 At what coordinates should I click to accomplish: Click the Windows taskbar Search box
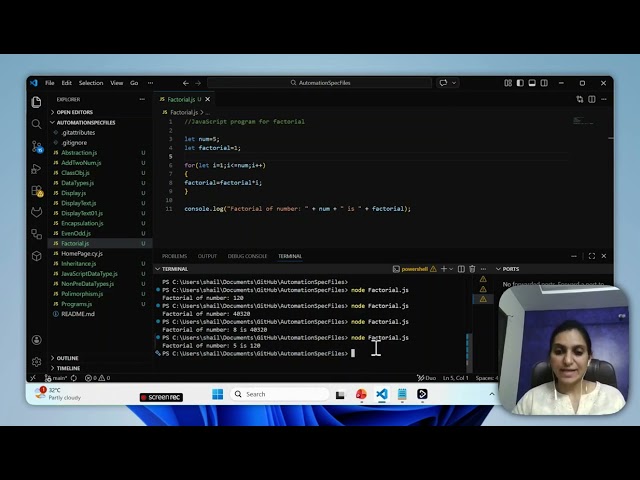(280, 394)
